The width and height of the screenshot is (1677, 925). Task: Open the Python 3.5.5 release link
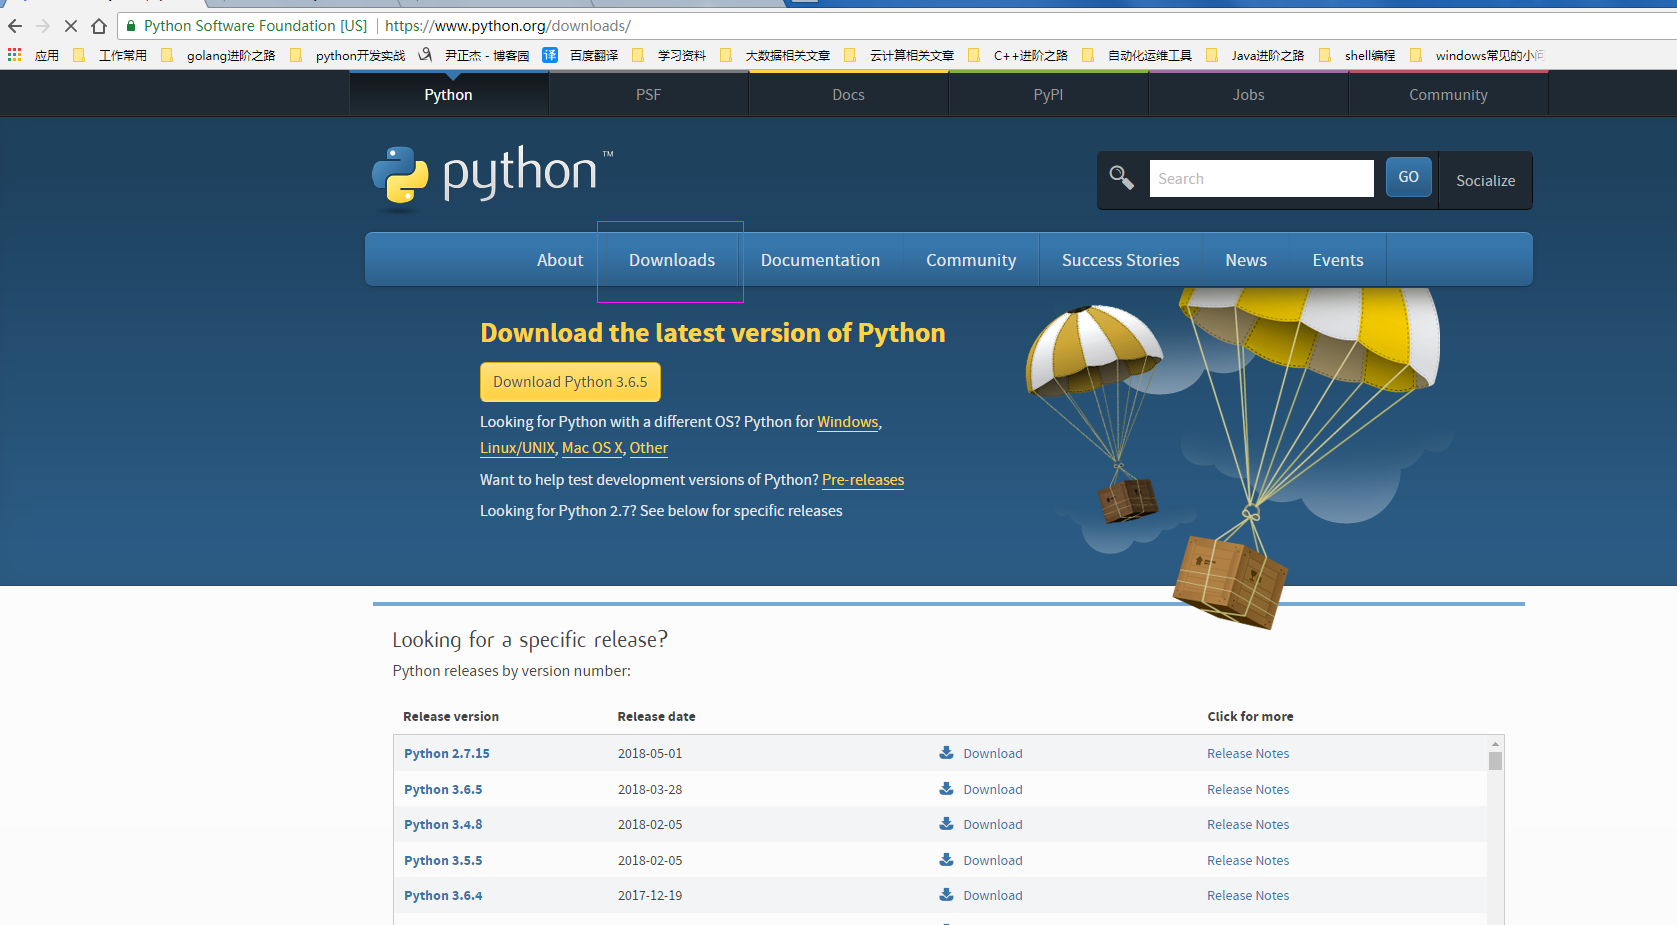pyautogui.click(x=443, y=860)
